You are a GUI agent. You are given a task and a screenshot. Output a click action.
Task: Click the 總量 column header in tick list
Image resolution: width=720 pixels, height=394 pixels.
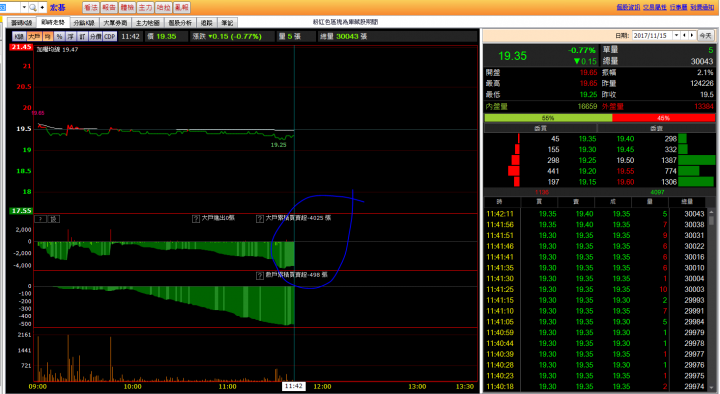point(687,202)
